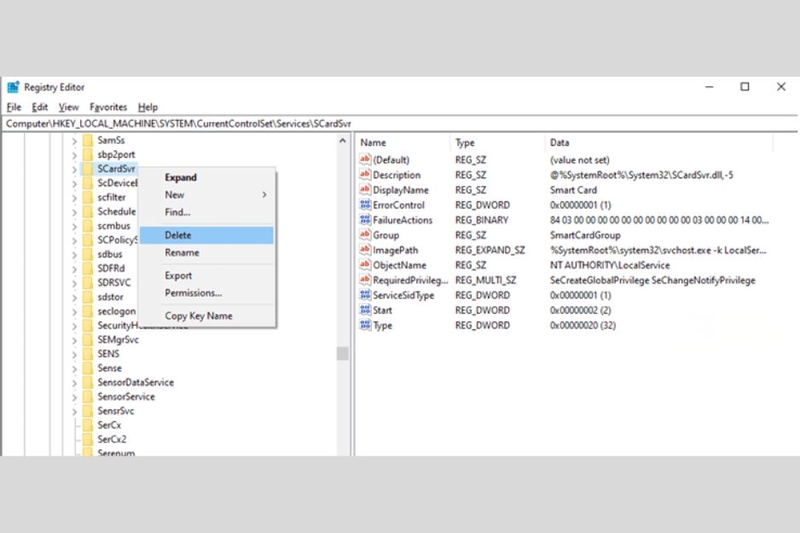800x533 pixels.
Task: Click the registry path address bar
Action: (x=399, y=124)
